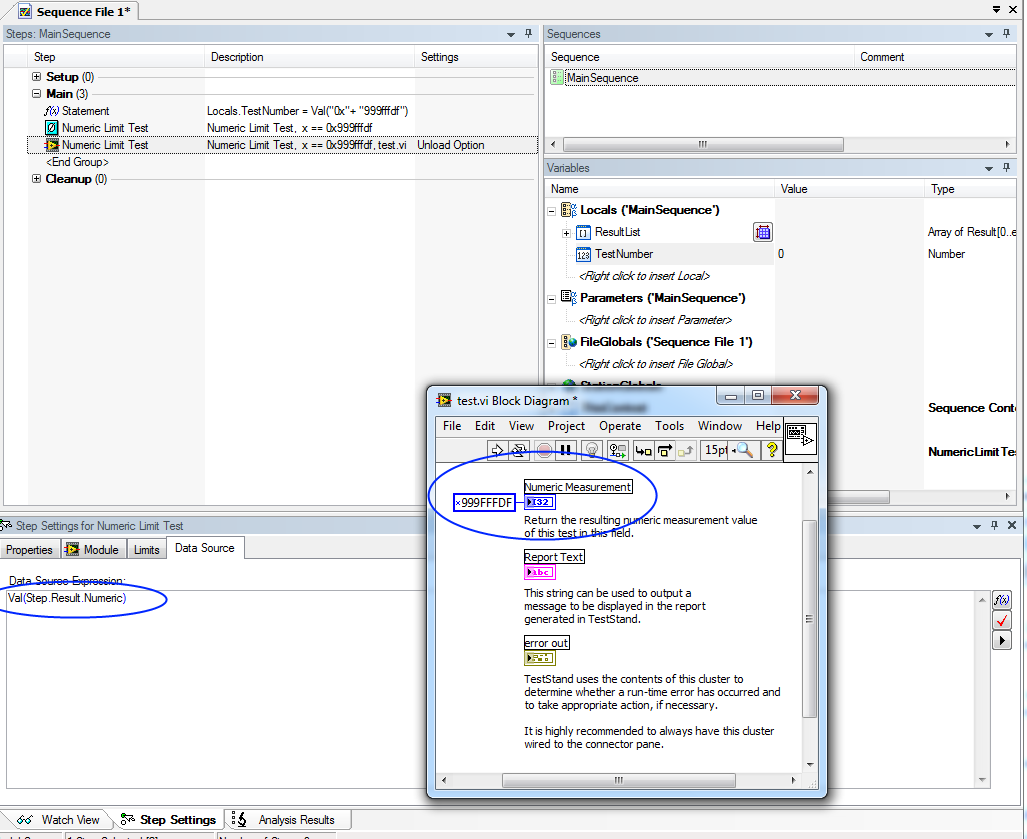Click the Retain Wire Values icon
This screenshot has height=839, width=1027.
click(x=617, y=451)
